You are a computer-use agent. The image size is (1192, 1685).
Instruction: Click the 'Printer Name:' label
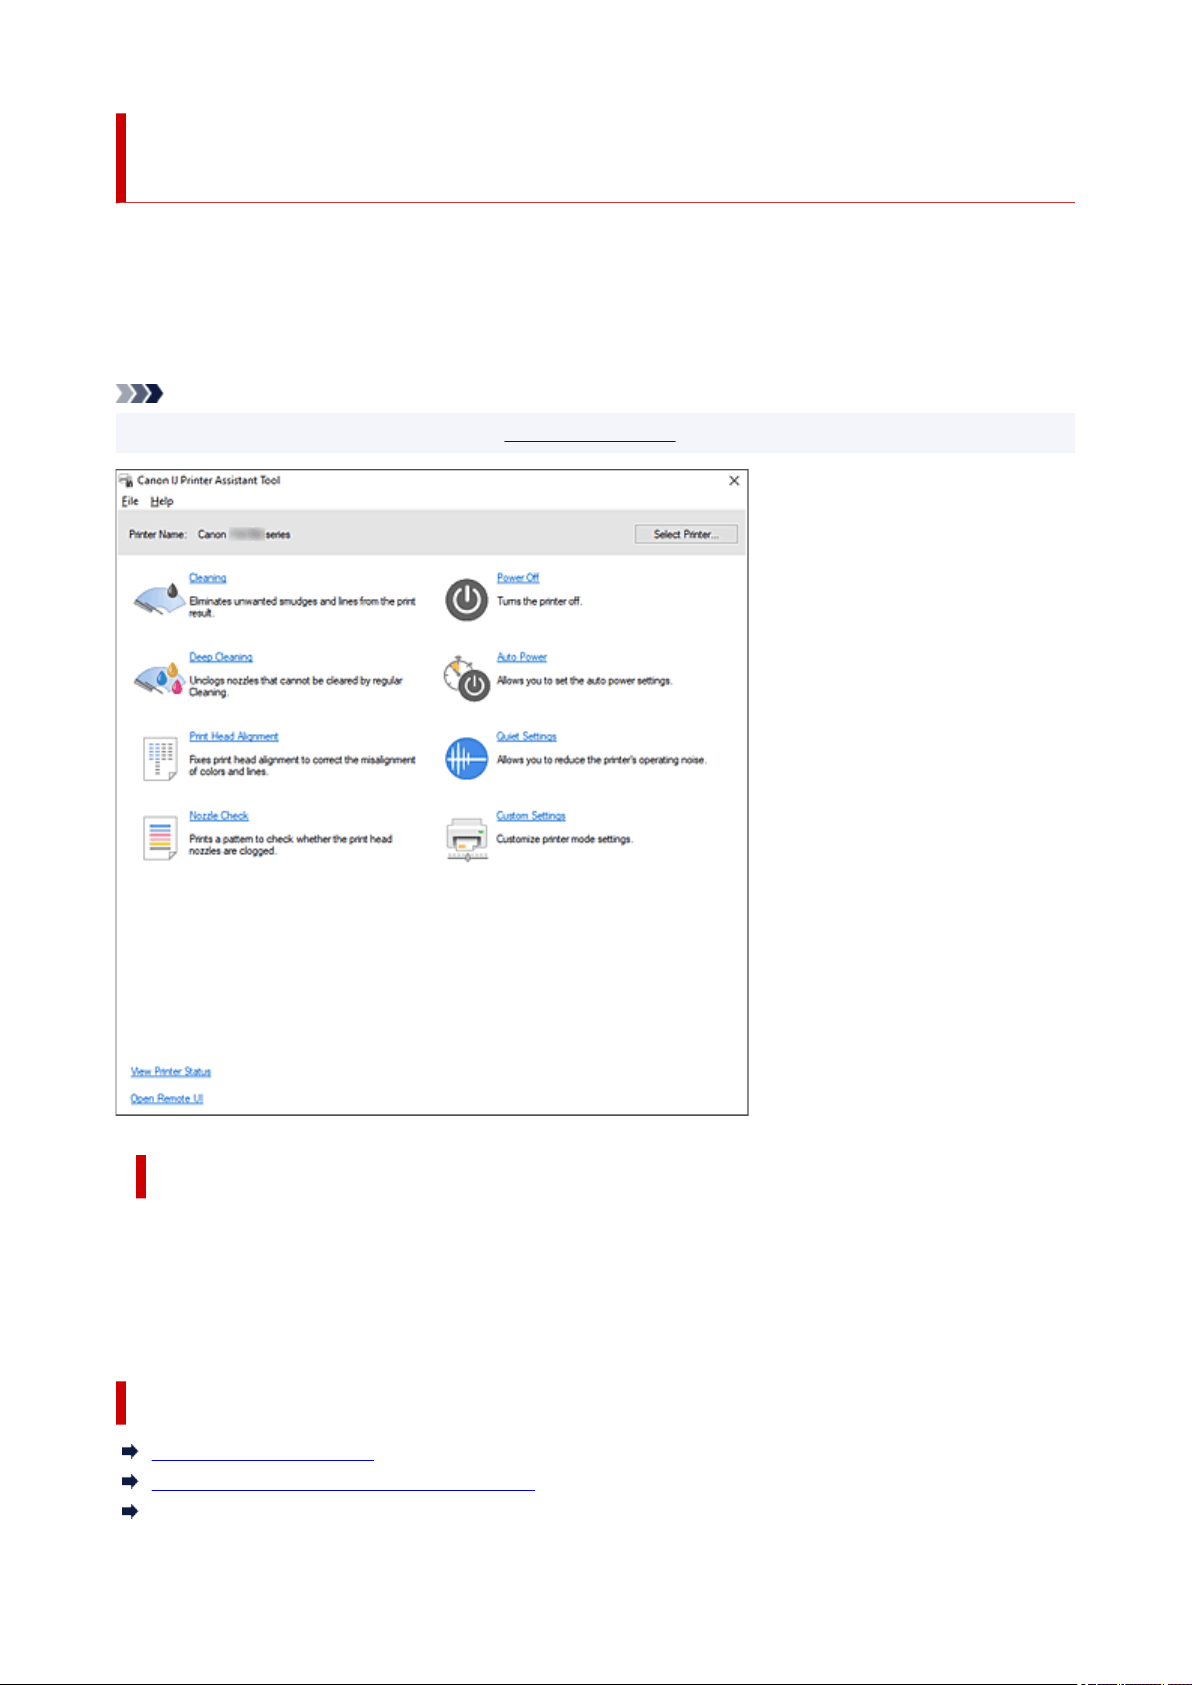pos(158,534)
